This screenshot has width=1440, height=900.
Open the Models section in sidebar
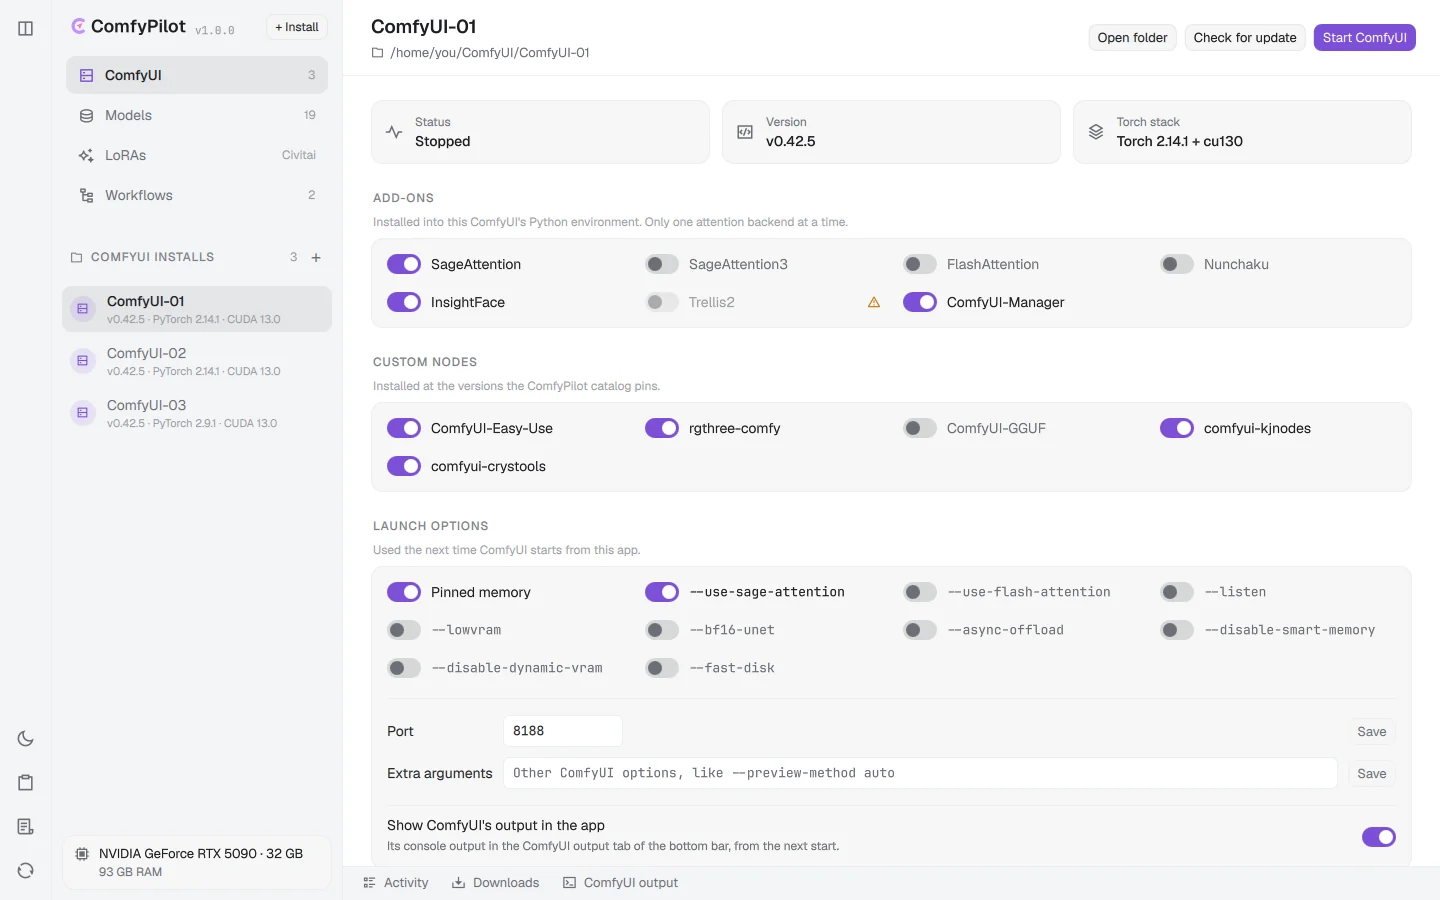pyautogui.click(x=197, y=115)
